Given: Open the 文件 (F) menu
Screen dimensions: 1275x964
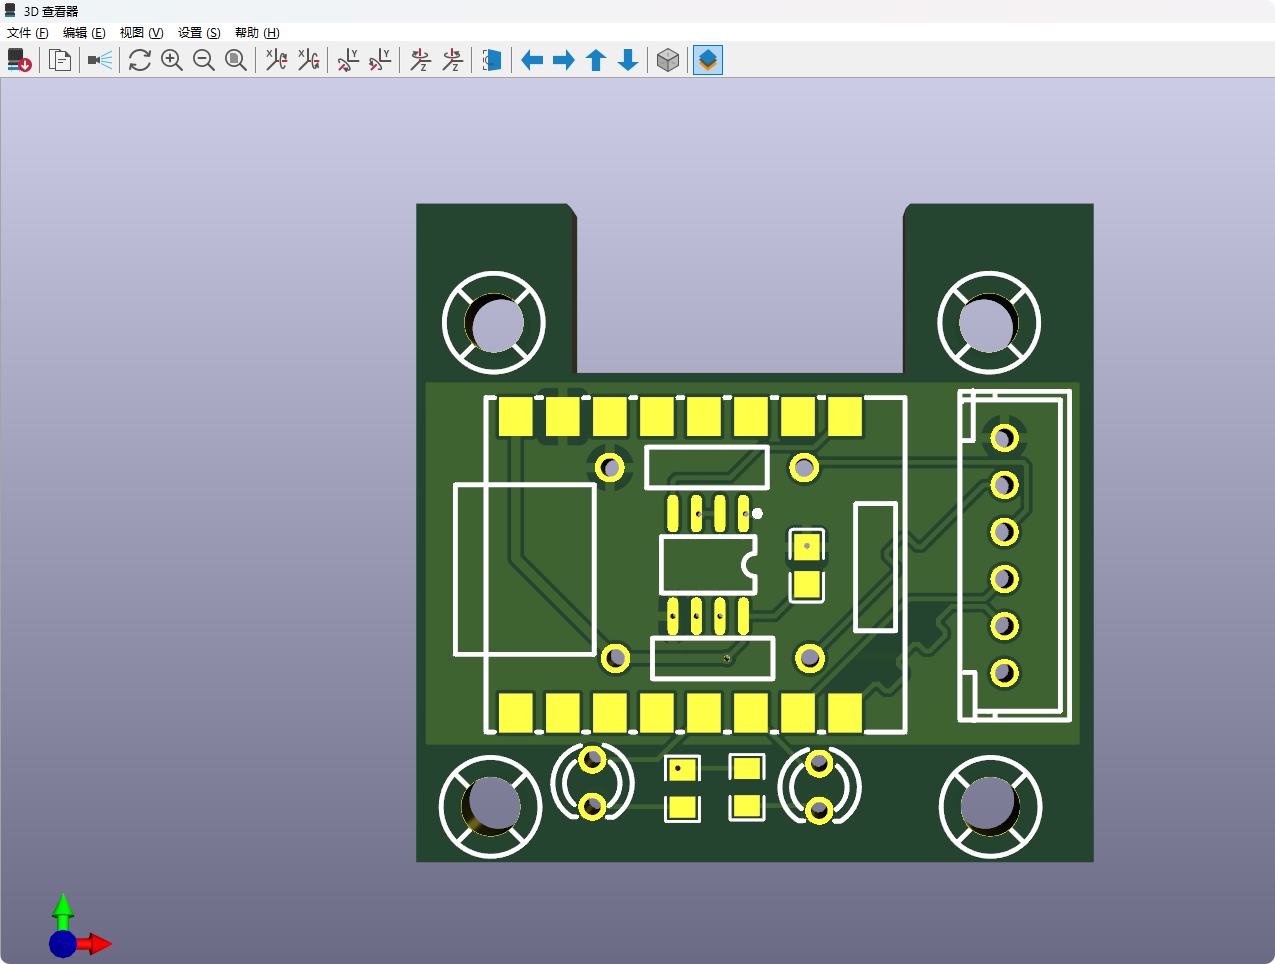Looking at the screenshot, I should point(28,33).
